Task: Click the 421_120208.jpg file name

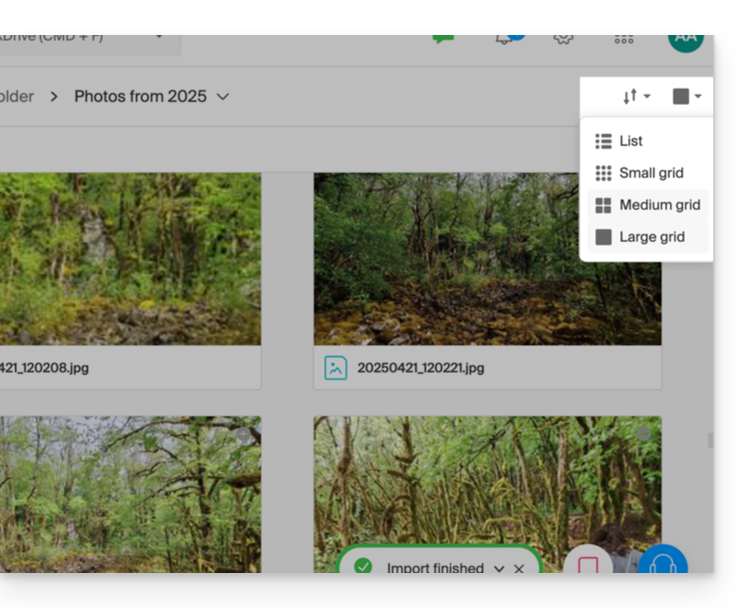Action: click(x=44, y=368)
